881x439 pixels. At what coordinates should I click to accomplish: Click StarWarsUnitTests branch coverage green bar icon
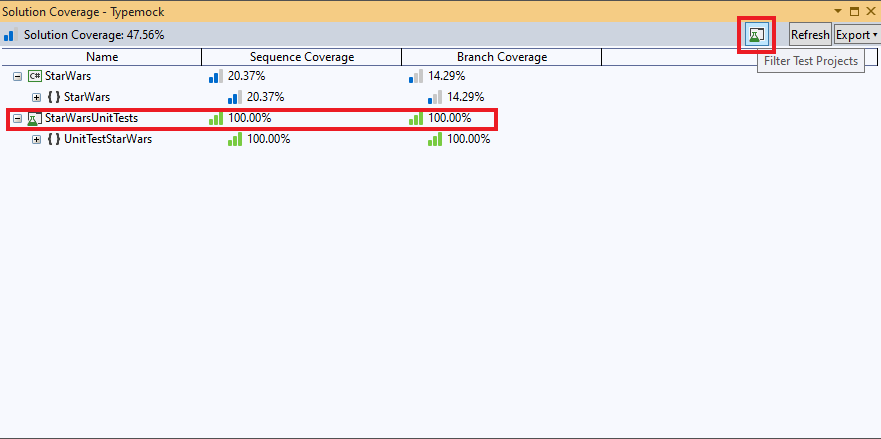click(415, 118)
